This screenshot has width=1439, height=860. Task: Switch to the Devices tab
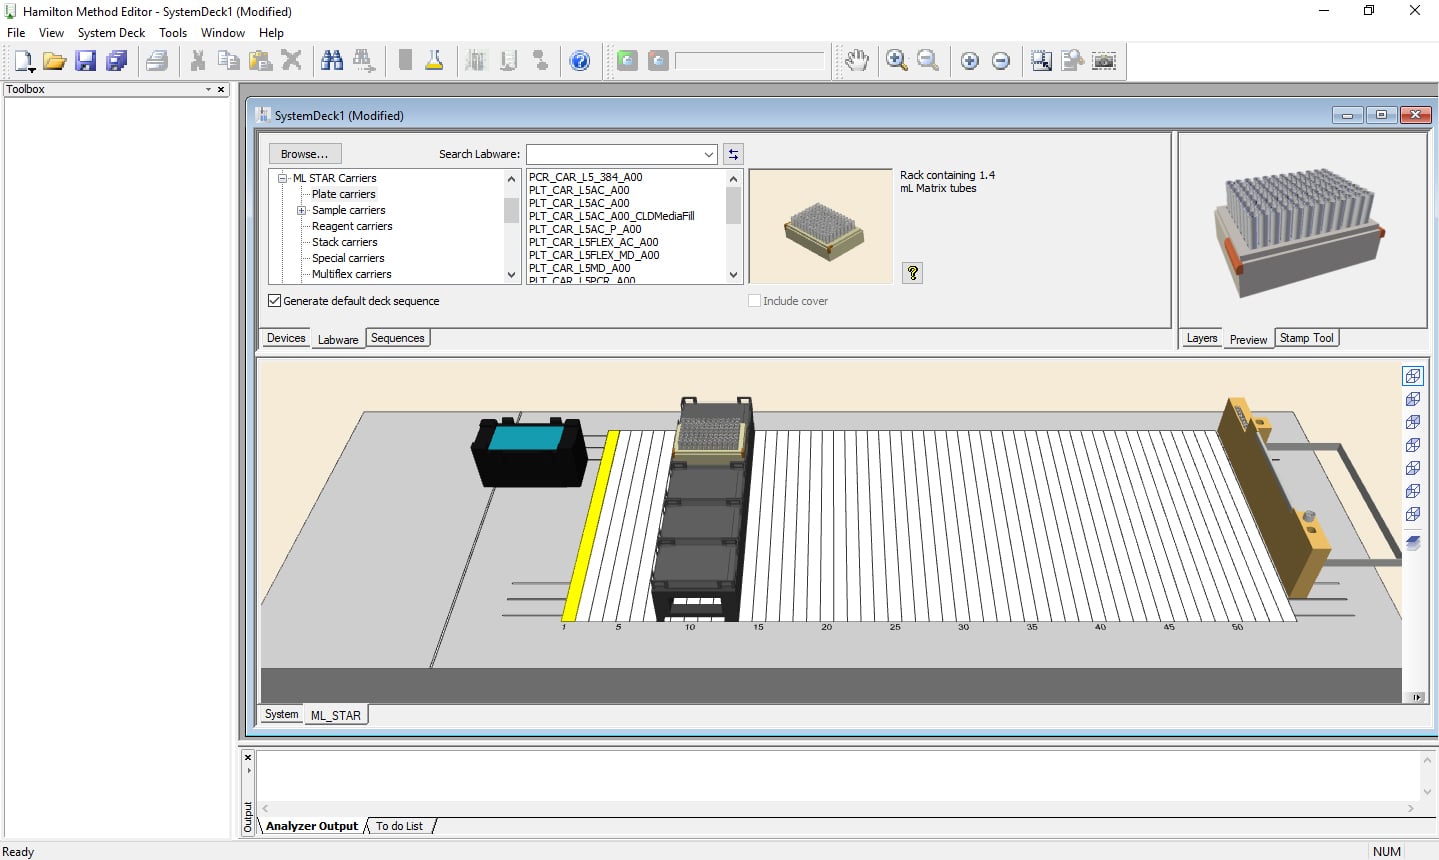[286, 338]
